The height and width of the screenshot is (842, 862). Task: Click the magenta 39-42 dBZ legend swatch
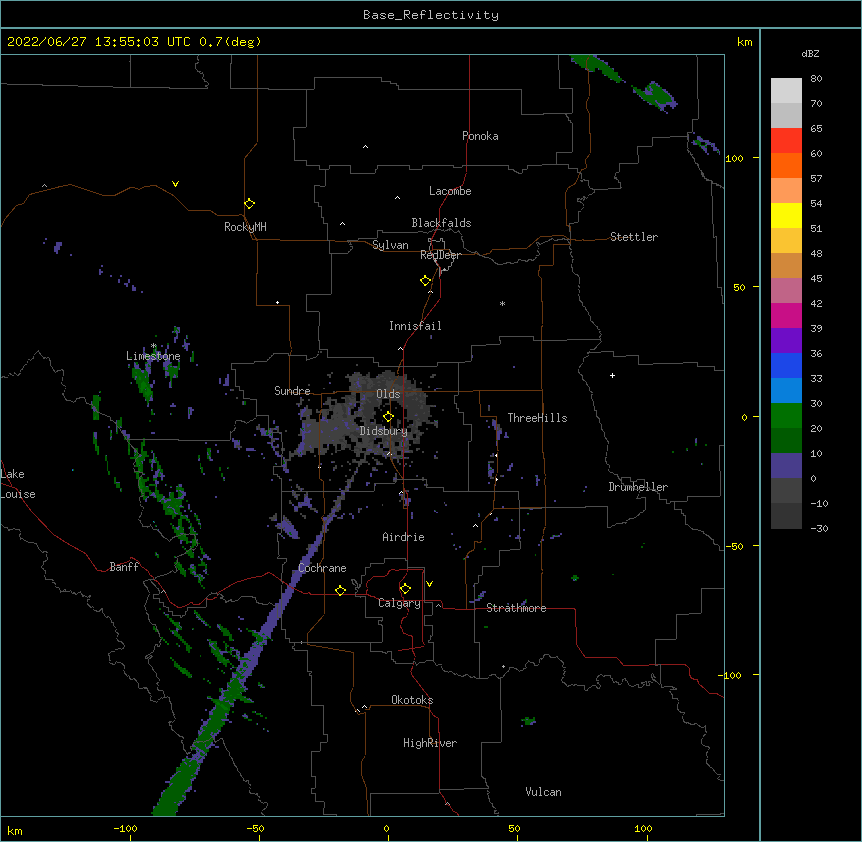786,315
